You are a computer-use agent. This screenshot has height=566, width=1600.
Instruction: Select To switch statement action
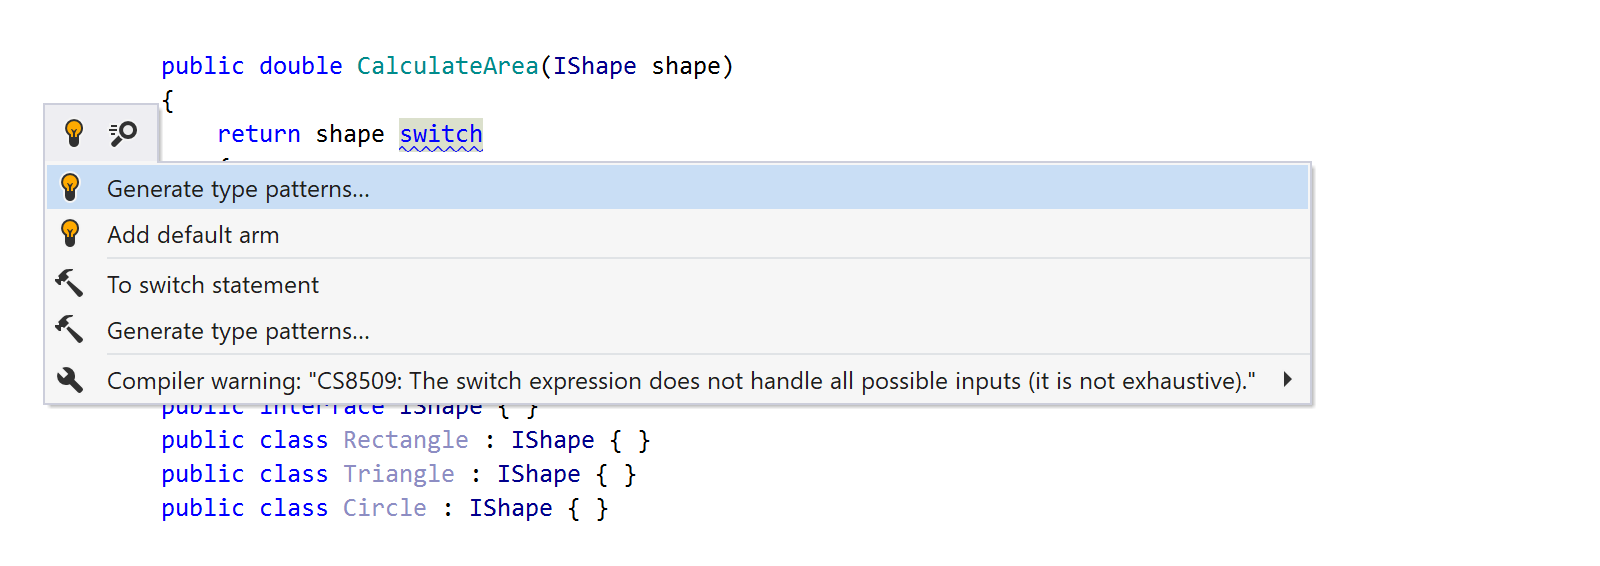(678, 285)
